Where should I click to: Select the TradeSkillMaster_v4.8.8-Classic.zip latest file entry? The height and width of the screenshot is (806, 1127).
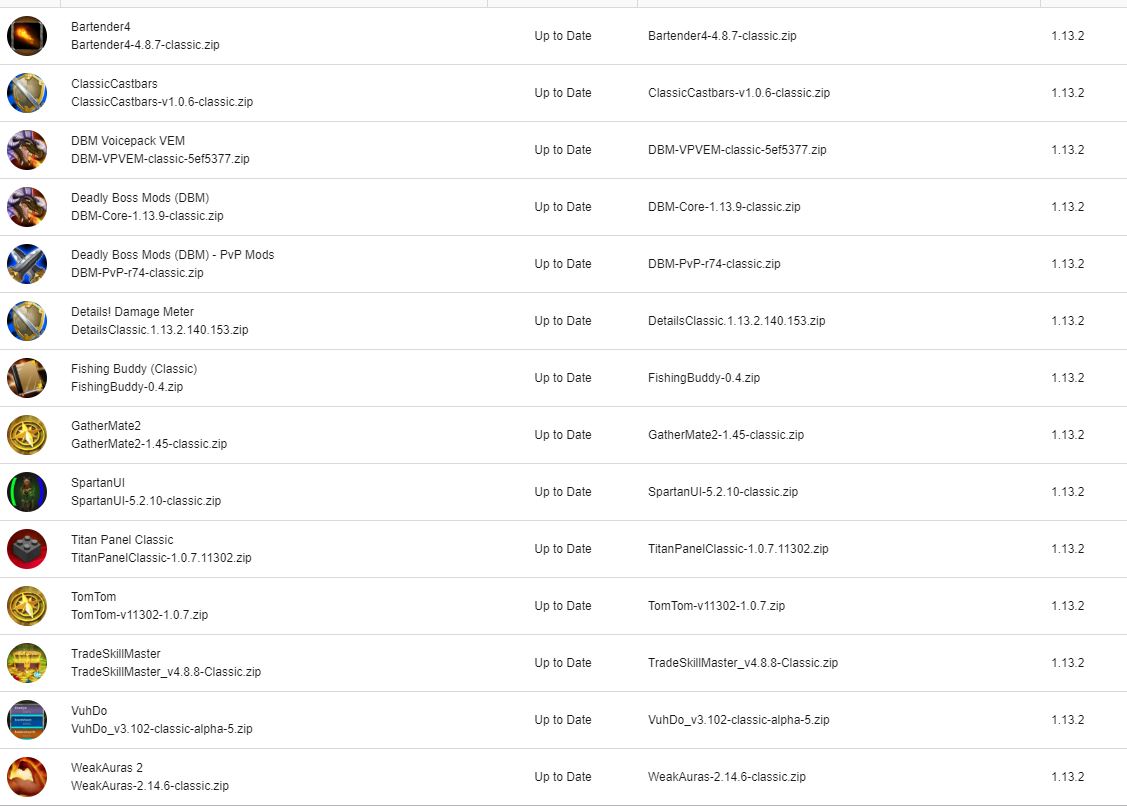point(742,663)
